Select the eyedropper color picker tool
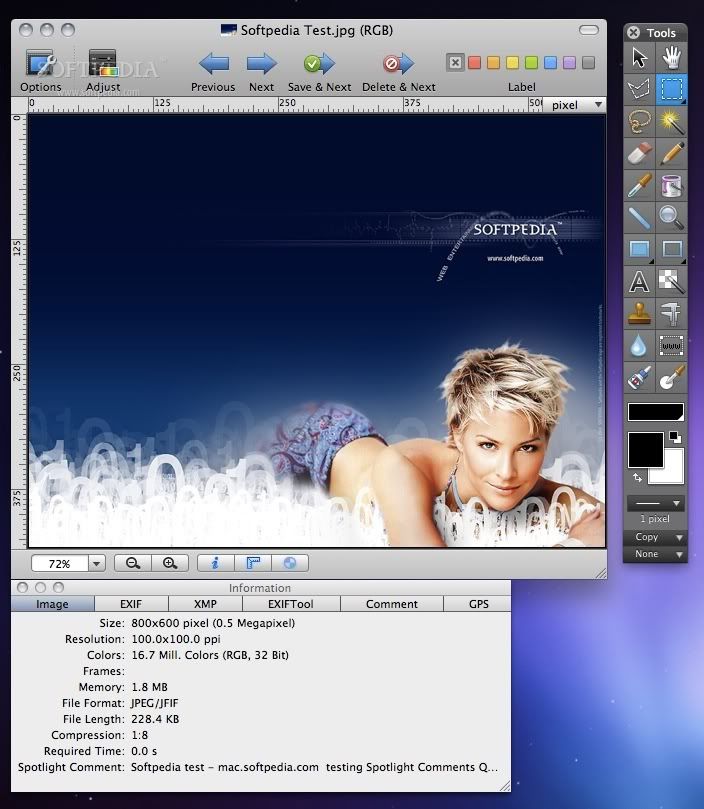704x809 pixels. point(639,185)
